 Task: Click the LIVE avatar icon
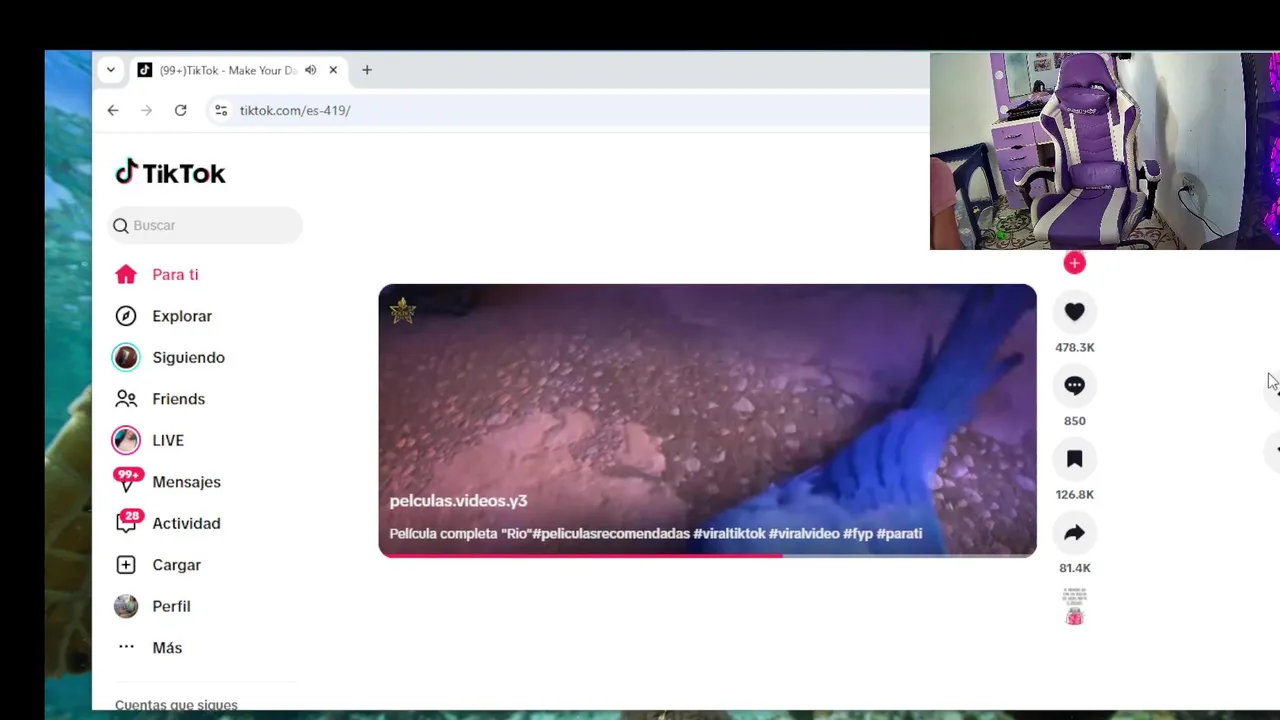126,441
